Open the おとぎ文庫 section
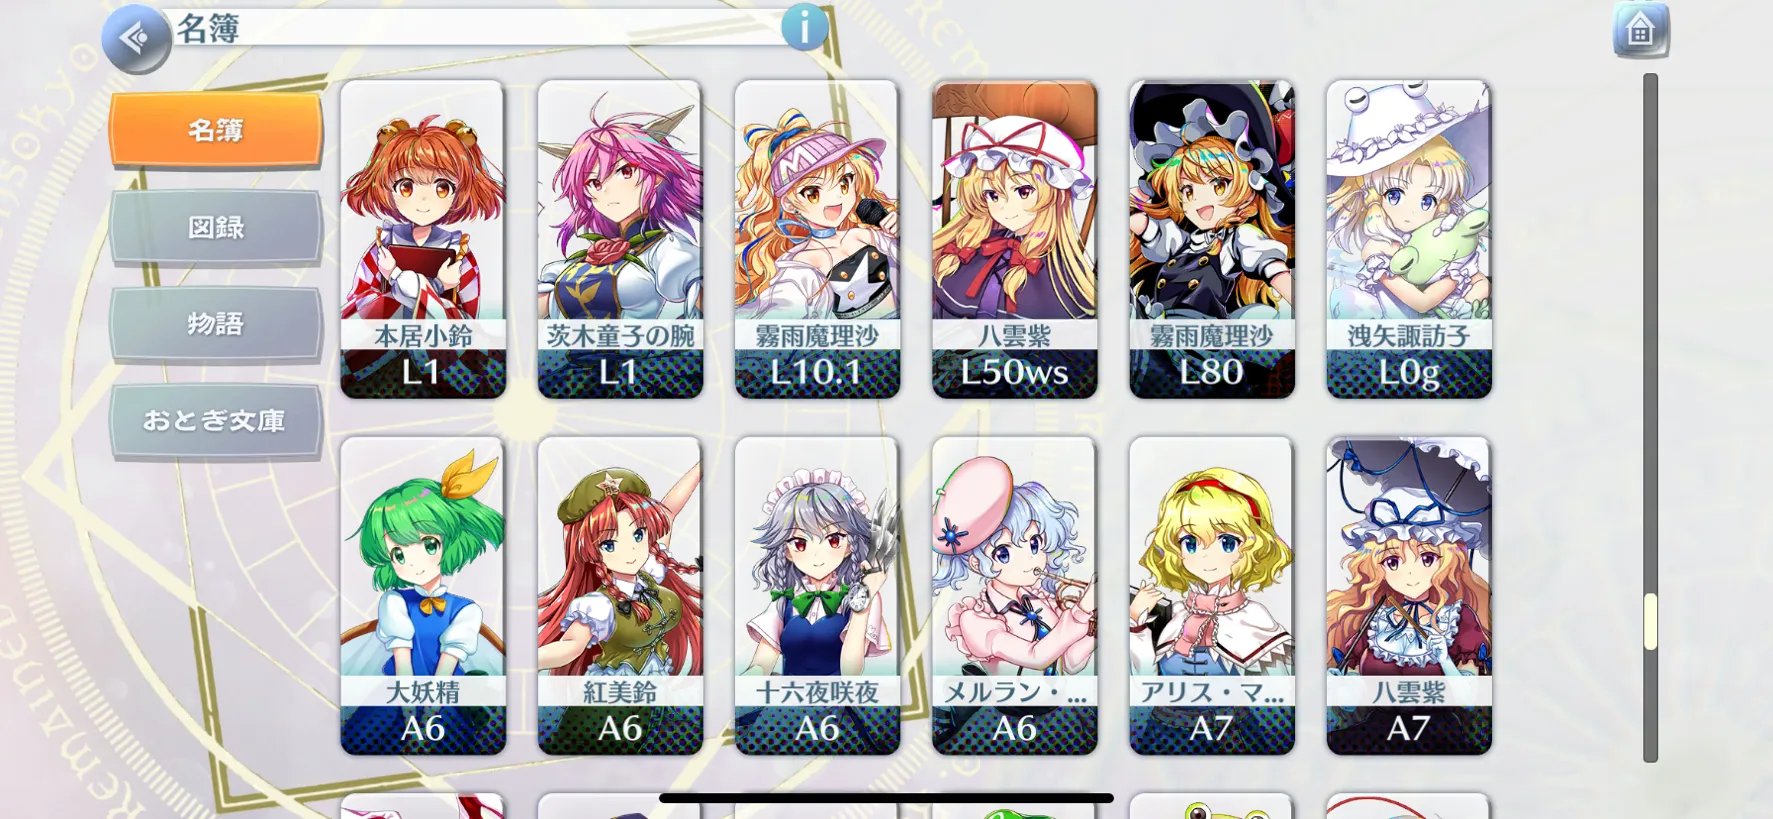Screen dimensions: 1773x819 216,421
